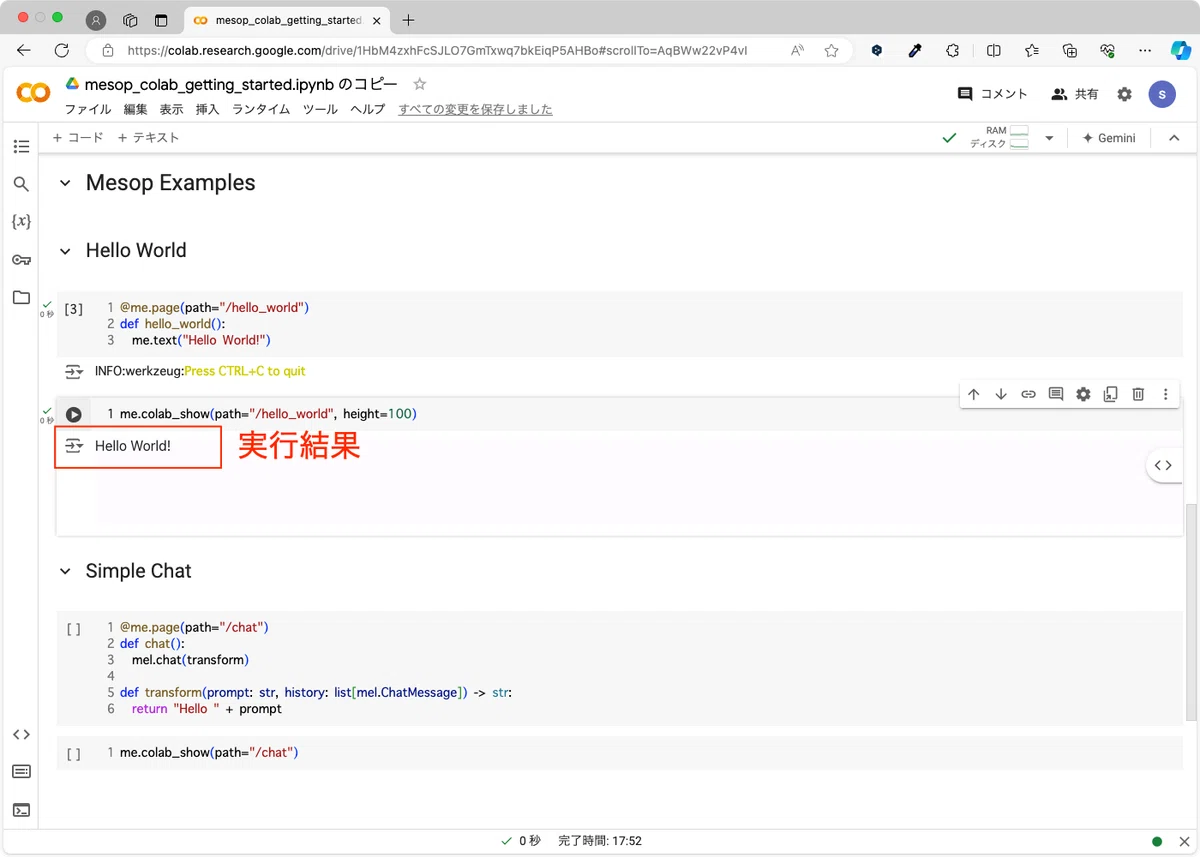Click the すべての変更を保存しました link
The width and height of the screenshot is (1200, 857).
pos(475,109)
